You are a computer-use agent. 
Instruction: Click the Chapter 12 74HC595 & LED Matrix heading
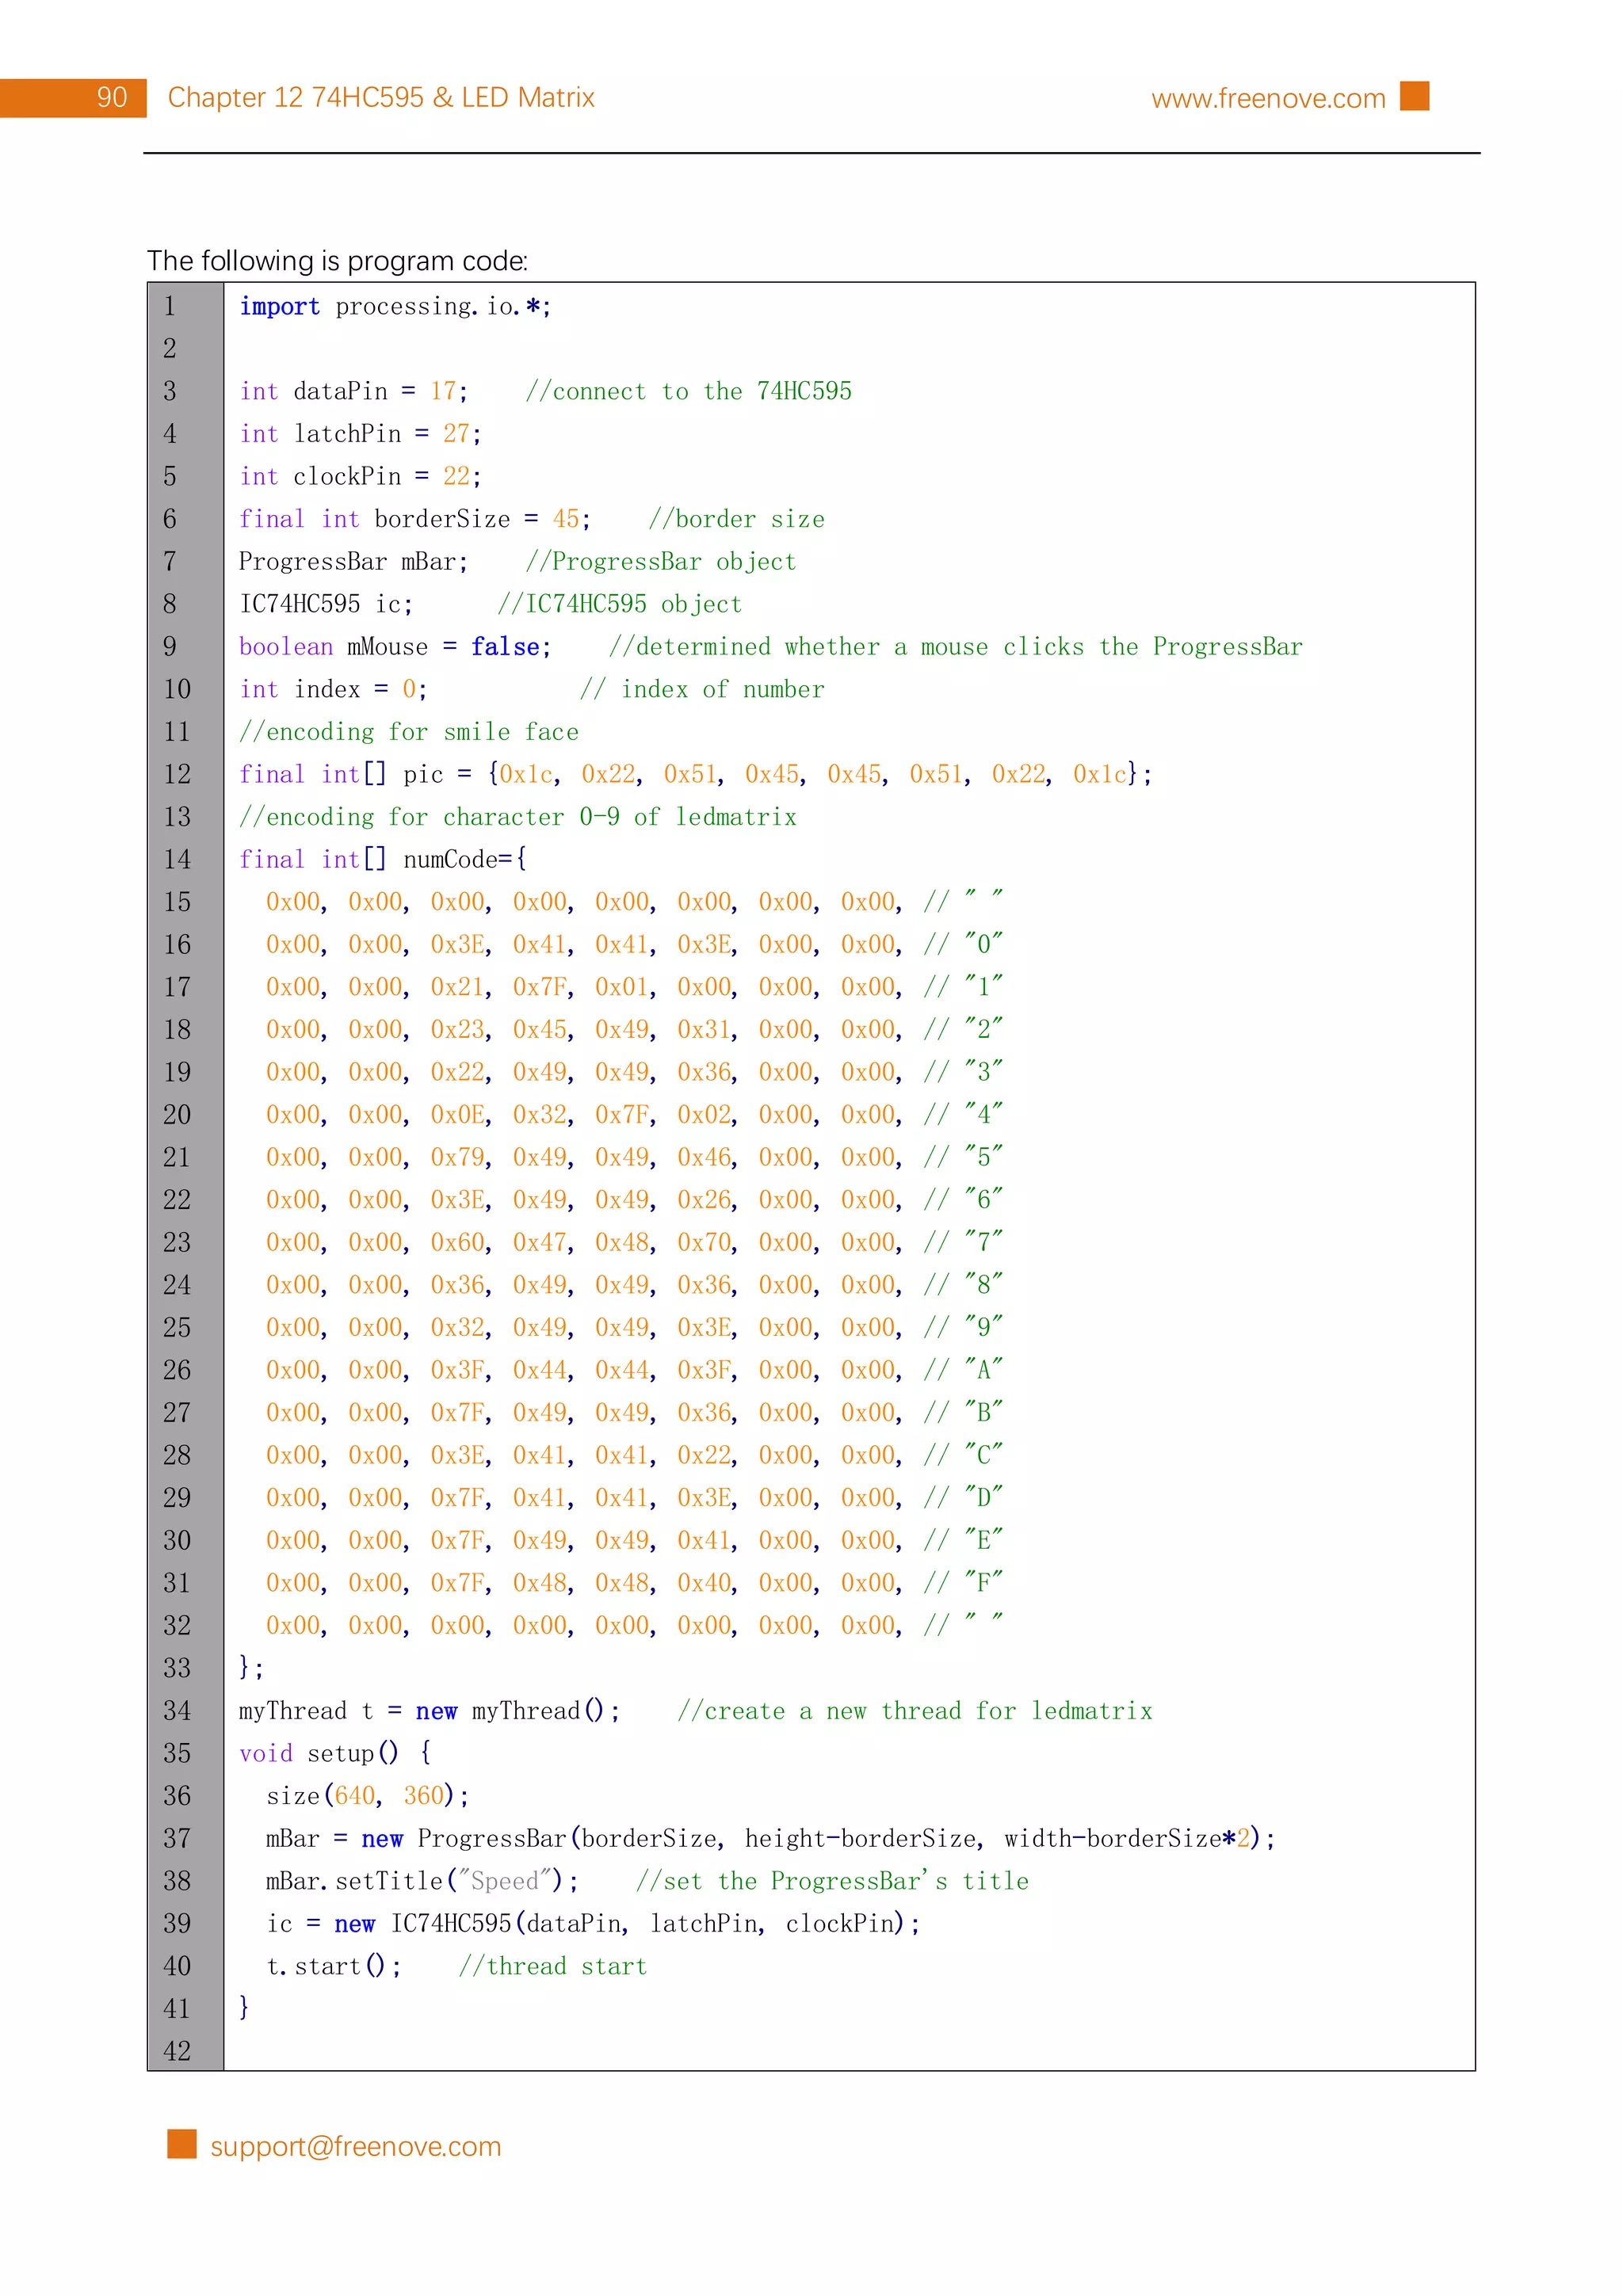pyautogui.click(x=381, y=97)
